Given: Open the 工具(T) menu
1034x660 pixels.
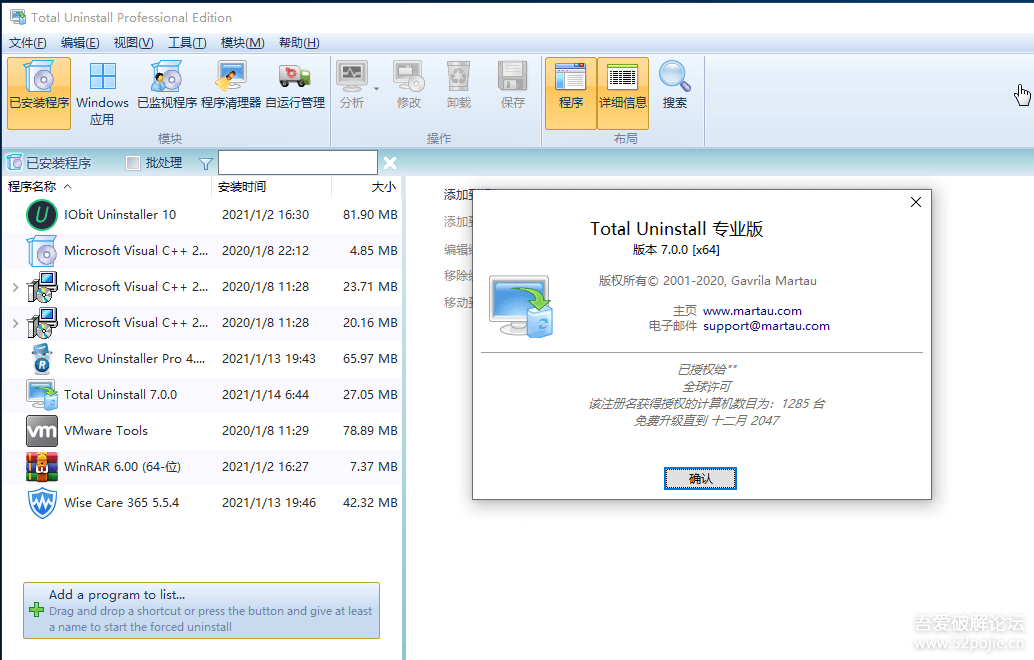Looking at the screenshot, I should click(x=187, y=43).
